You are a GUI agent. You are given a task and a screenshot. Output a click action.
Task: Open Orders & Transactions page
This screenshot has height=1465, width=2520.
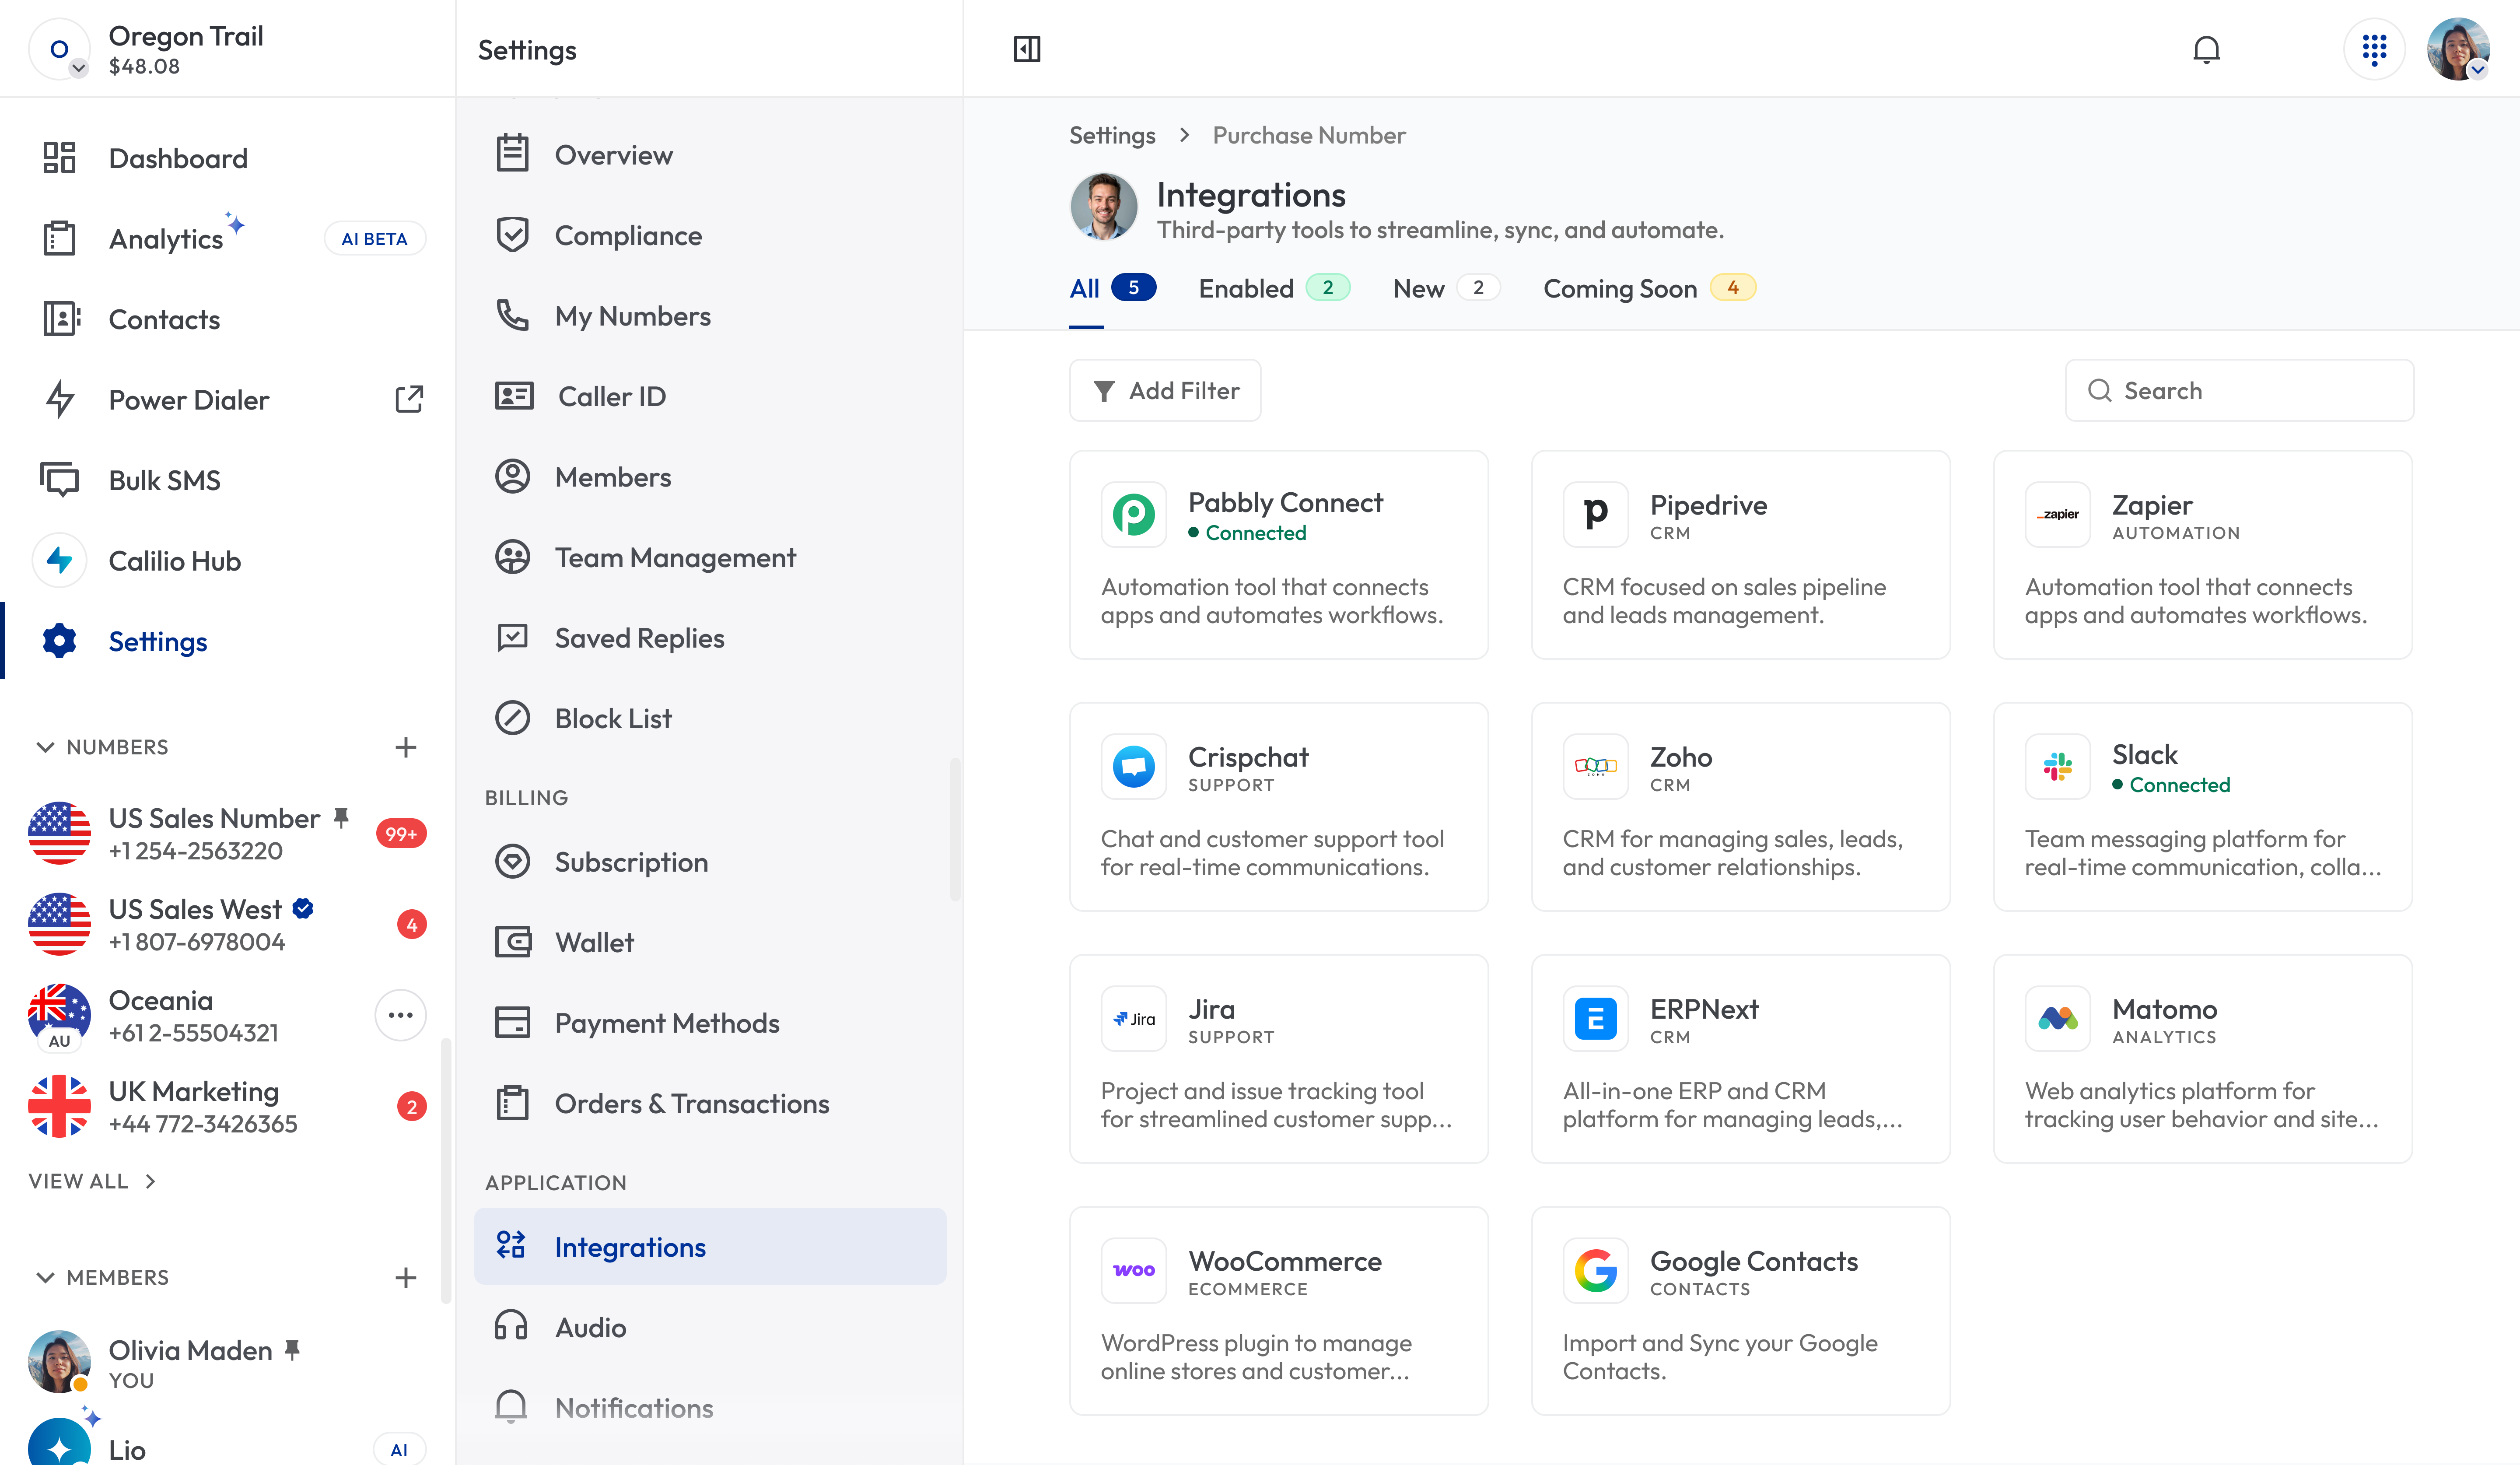tap(710, 1103)
